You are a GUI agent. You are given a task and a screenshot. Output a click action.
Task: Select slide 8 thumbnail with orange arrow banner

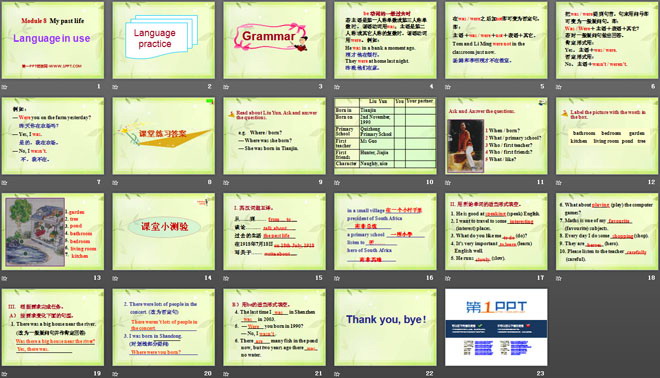(164, 136)
